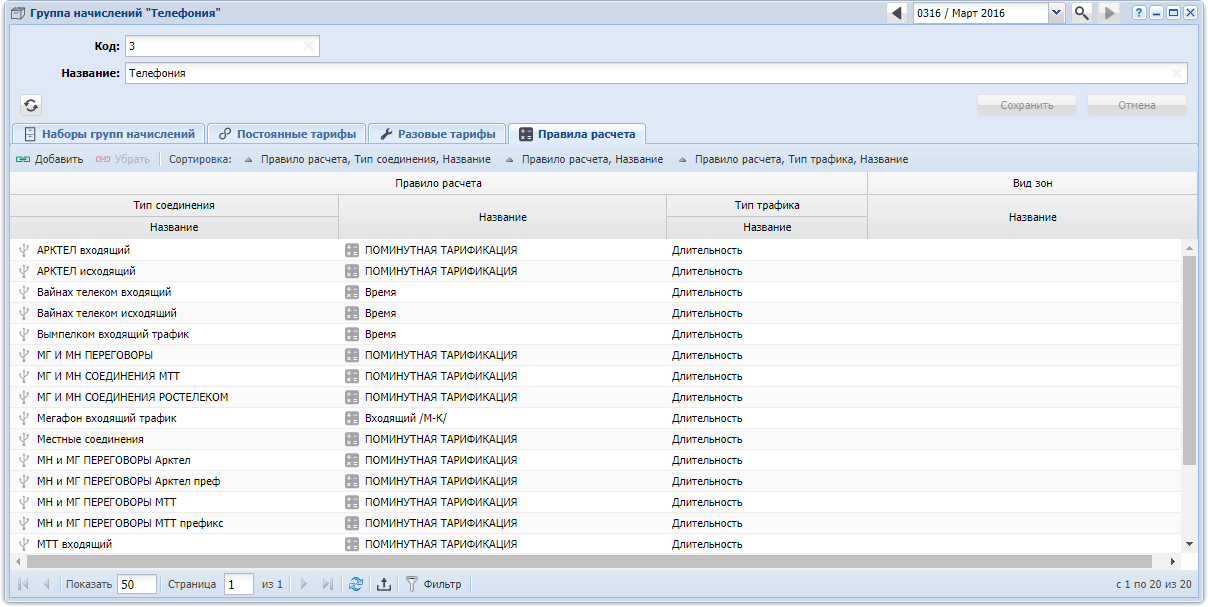
Task: Click Входящий /М-К/ rule cell
Action: click(x=503, y=418)
